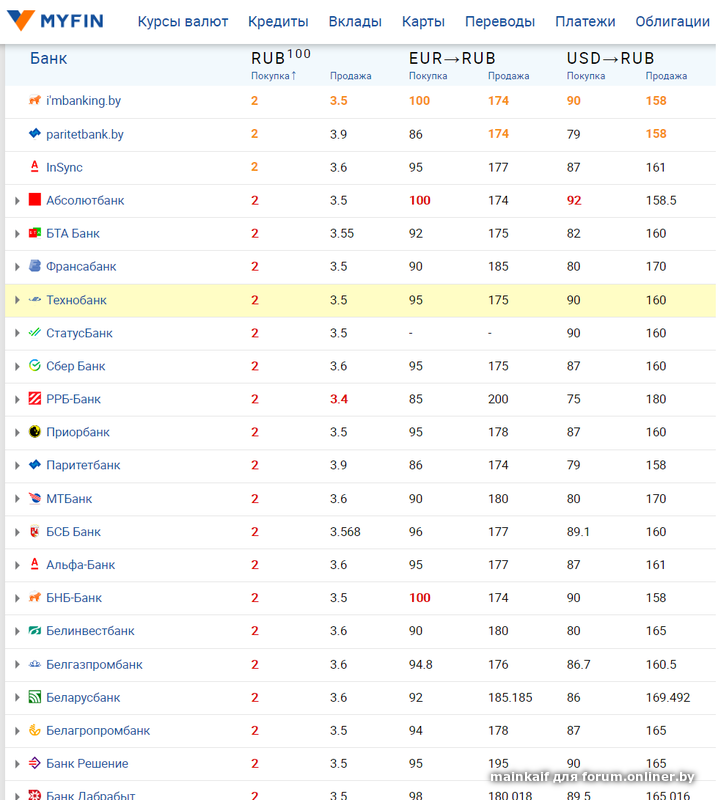Open the Белагропромбанк link
This screenshot has width=718, height=800.
[98, 731]
